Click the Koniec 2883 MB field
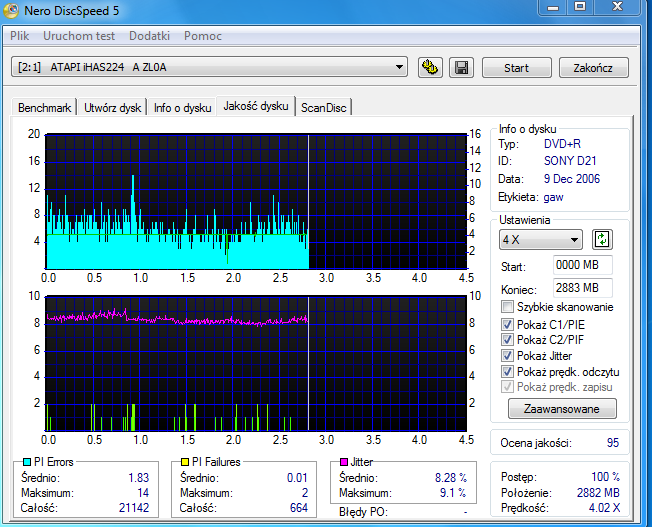Screen dimensions: 652x527 tap(583, 287)
